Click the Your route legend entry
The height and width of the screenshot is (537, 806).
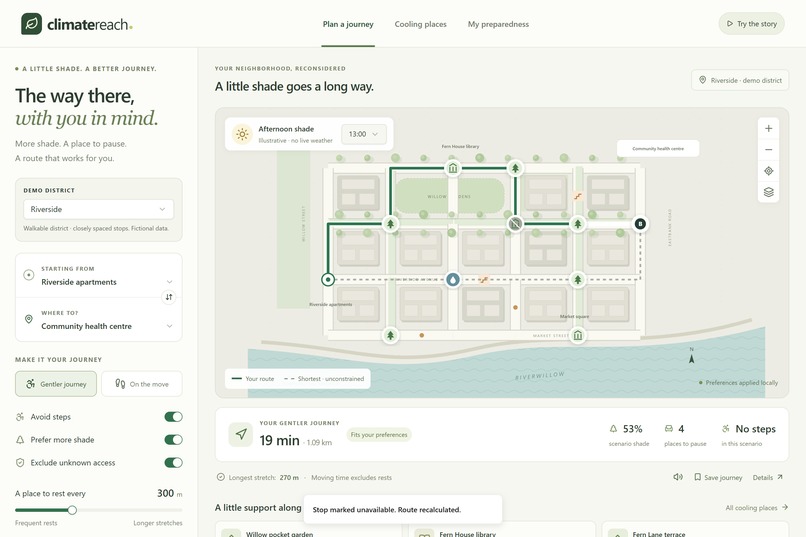point(253,379)
